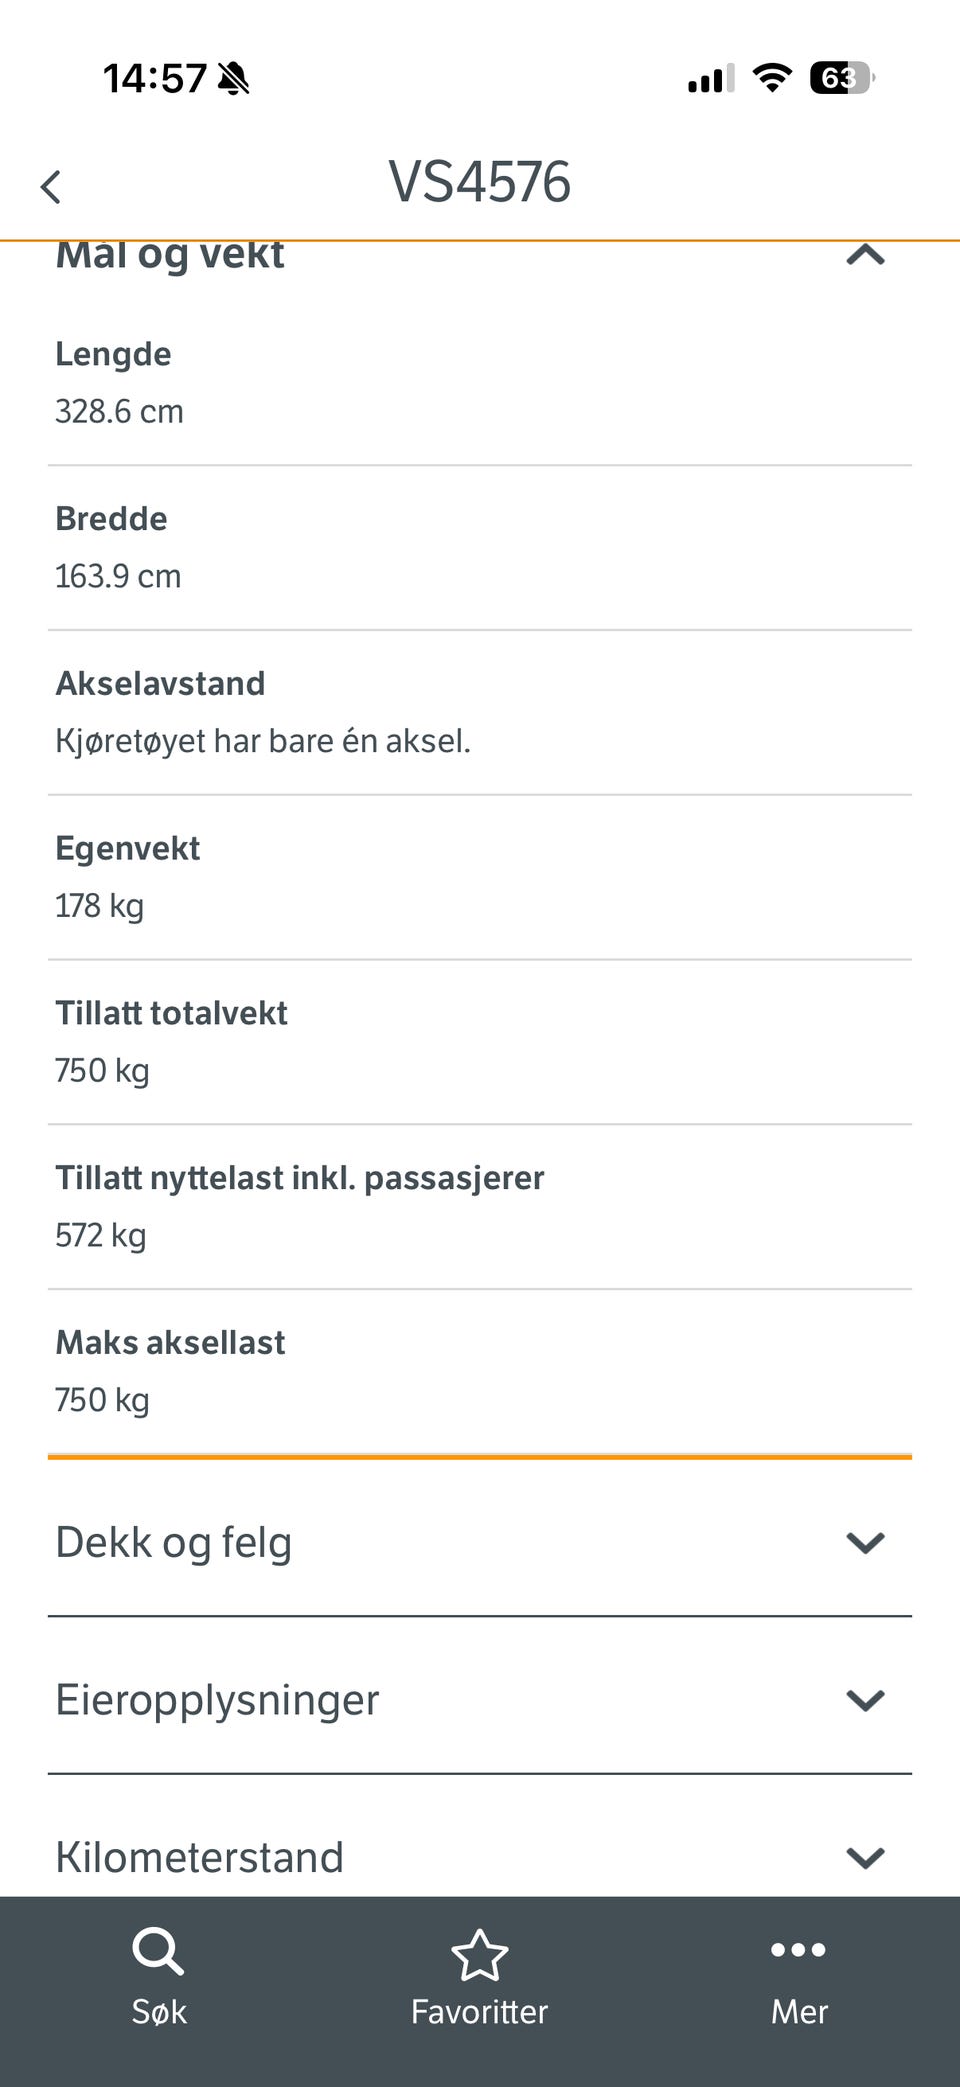Screen dimensions: 960x2087
Task: Tap the Egenvekt 178 kg row
Action: (x=480, y=877)
